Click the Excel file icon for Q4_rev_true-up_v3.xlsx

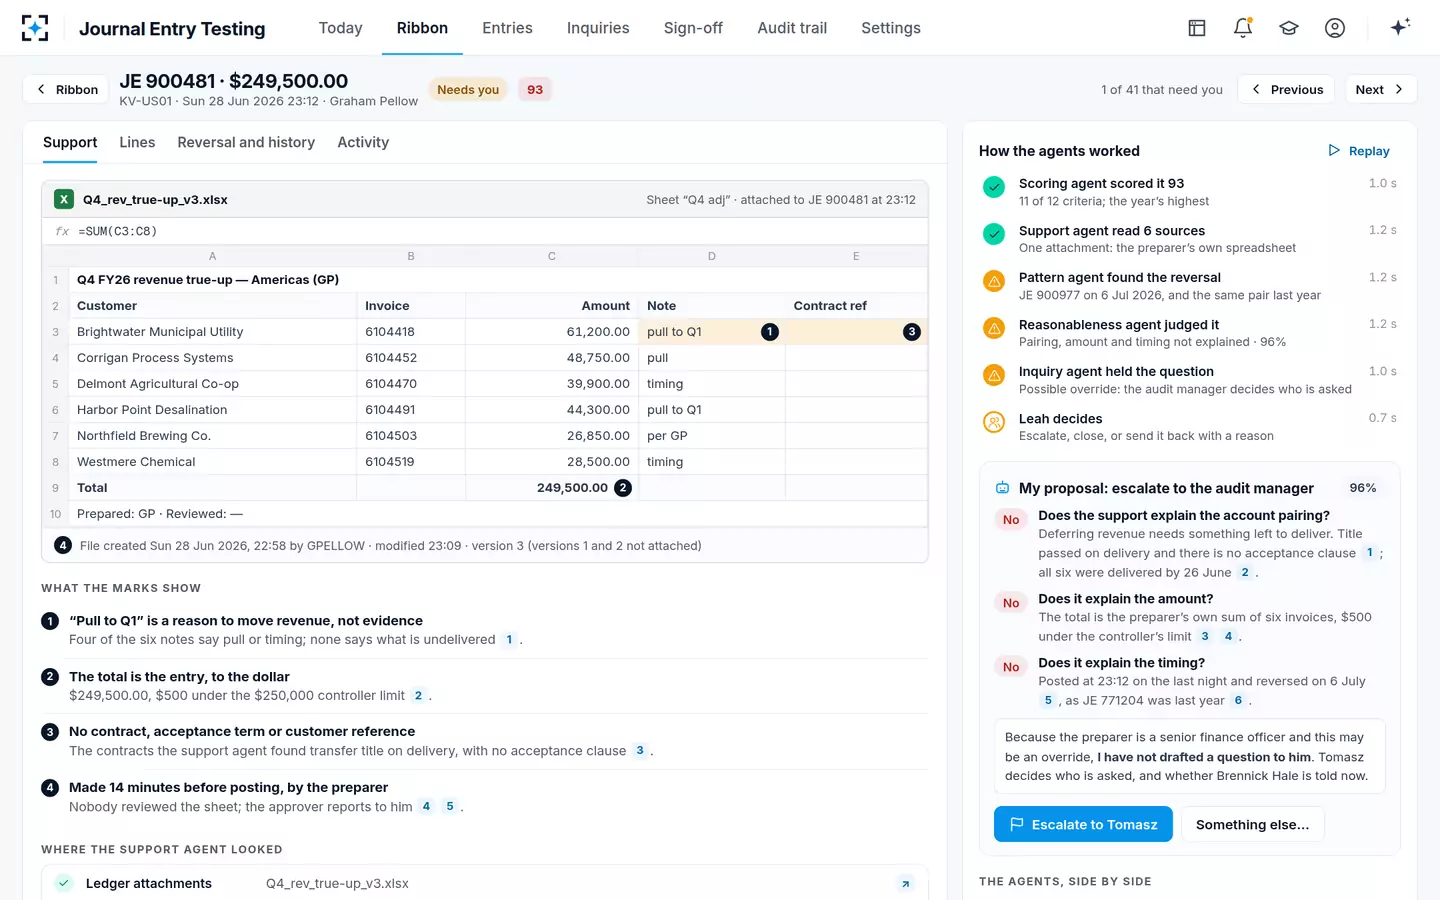pyautogui.click(x=64, y=199)
